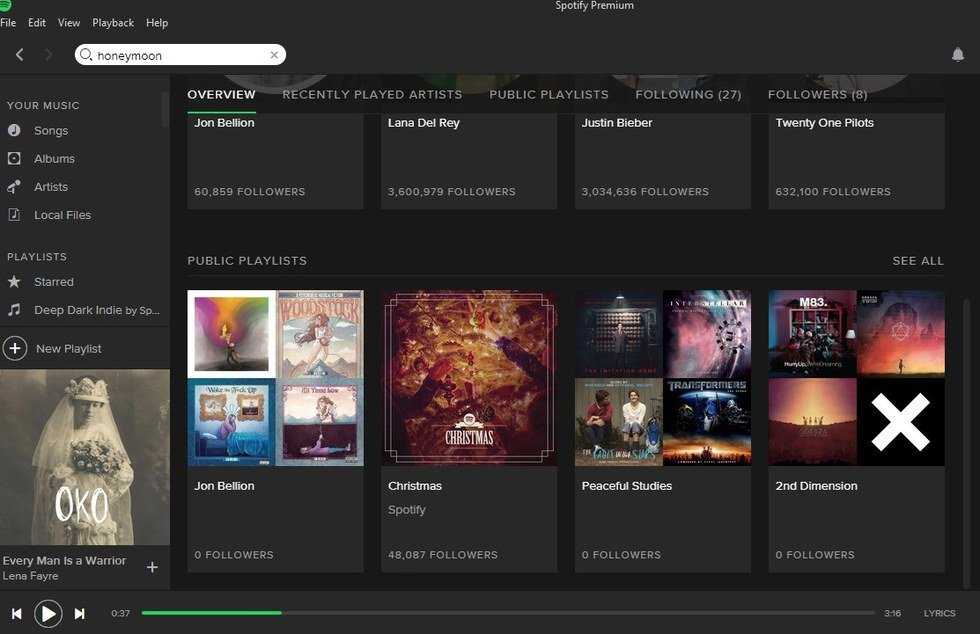Image resolution: width=980 pixels, height=634 pixels.
Task: Click the forward navigation arrow
Action: [48, 55]
